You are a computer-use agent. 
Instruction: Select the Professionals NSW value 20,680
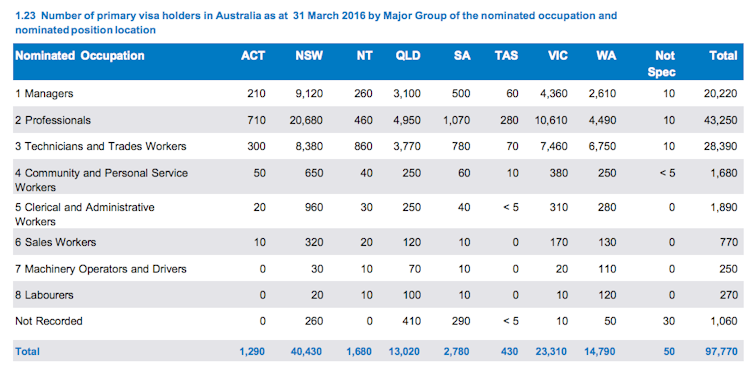[x=304, y=120]
